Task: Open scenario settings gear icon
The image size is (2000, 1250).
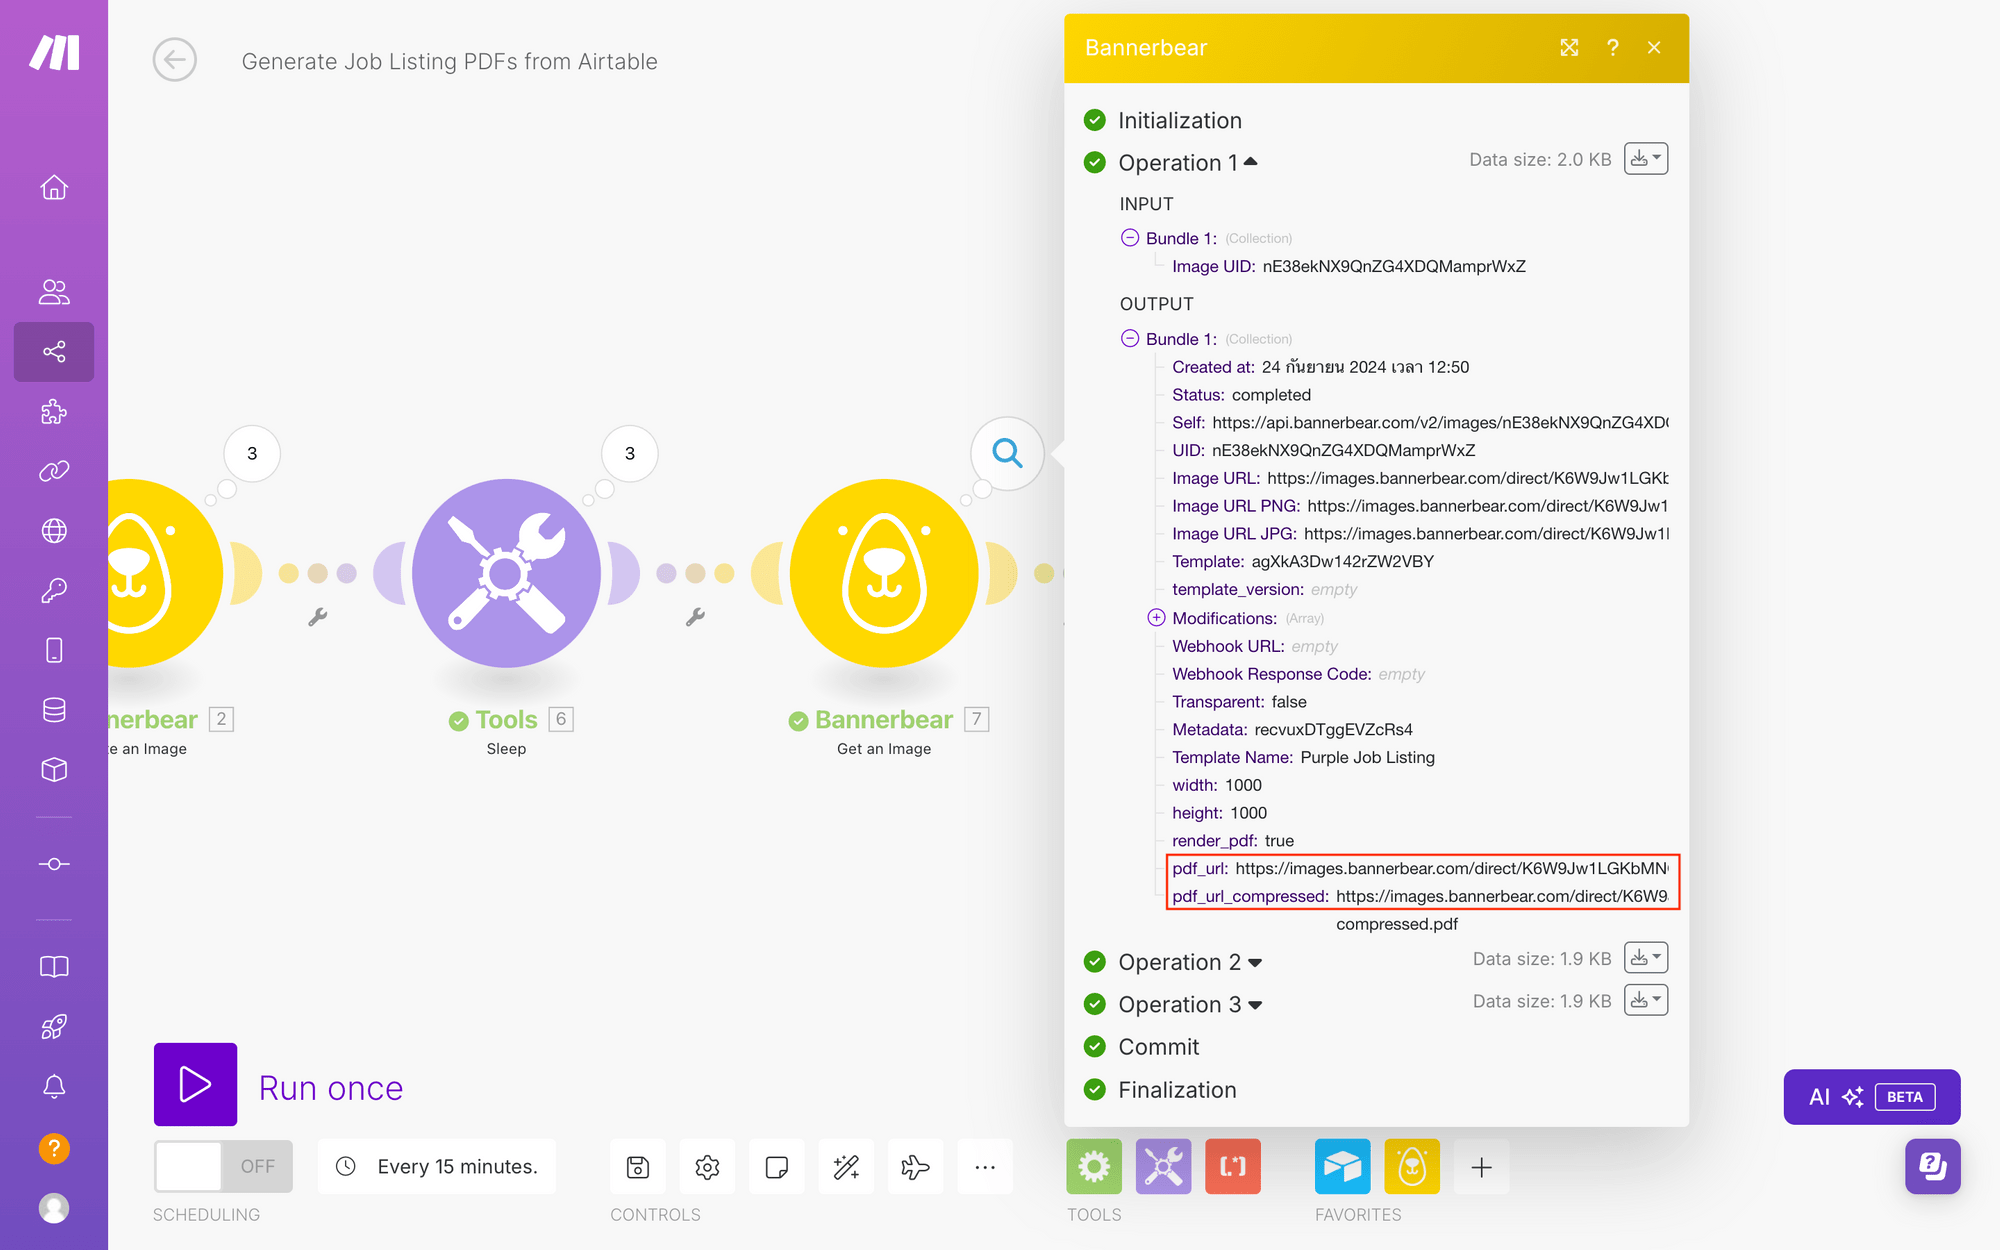Action: click(x=707, y=1167)
